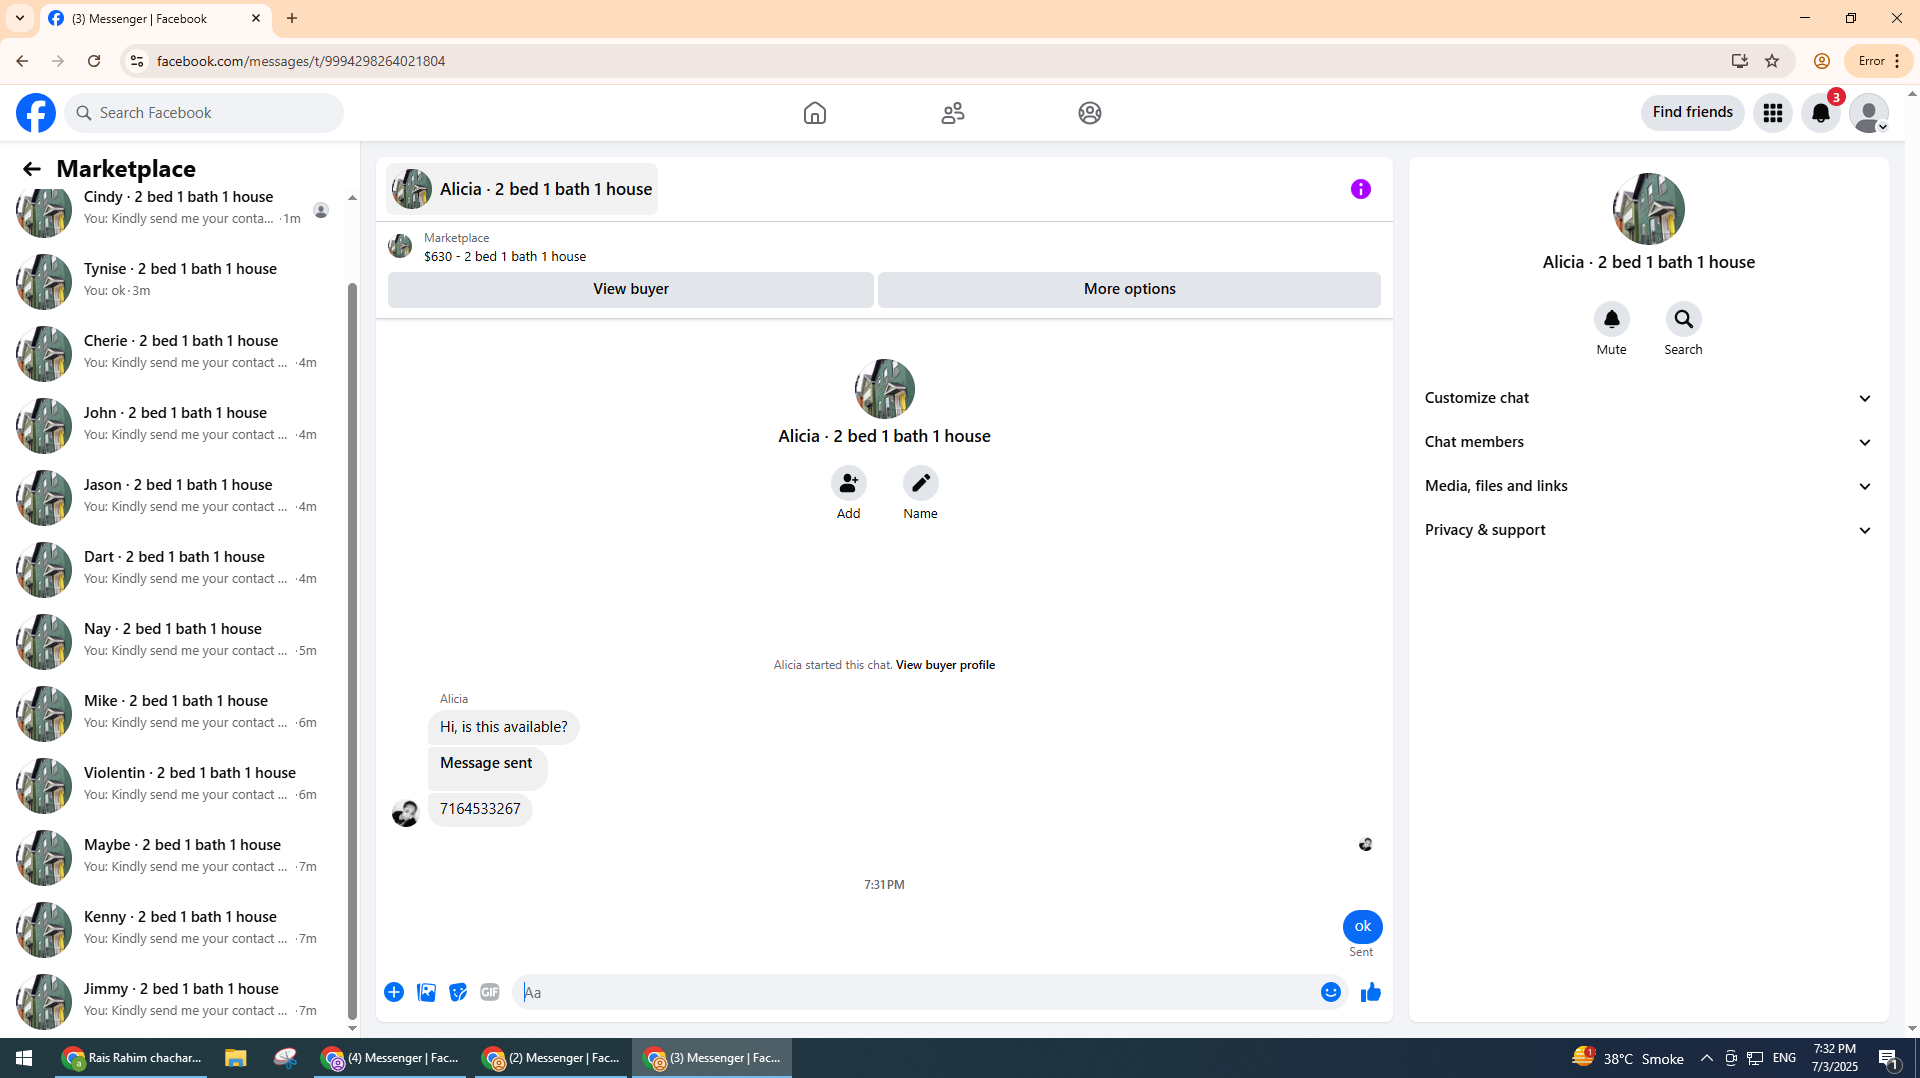This screenshot has height=1078, width=1920.
Task: Search within the conversation
Action: click(1683, 319)
